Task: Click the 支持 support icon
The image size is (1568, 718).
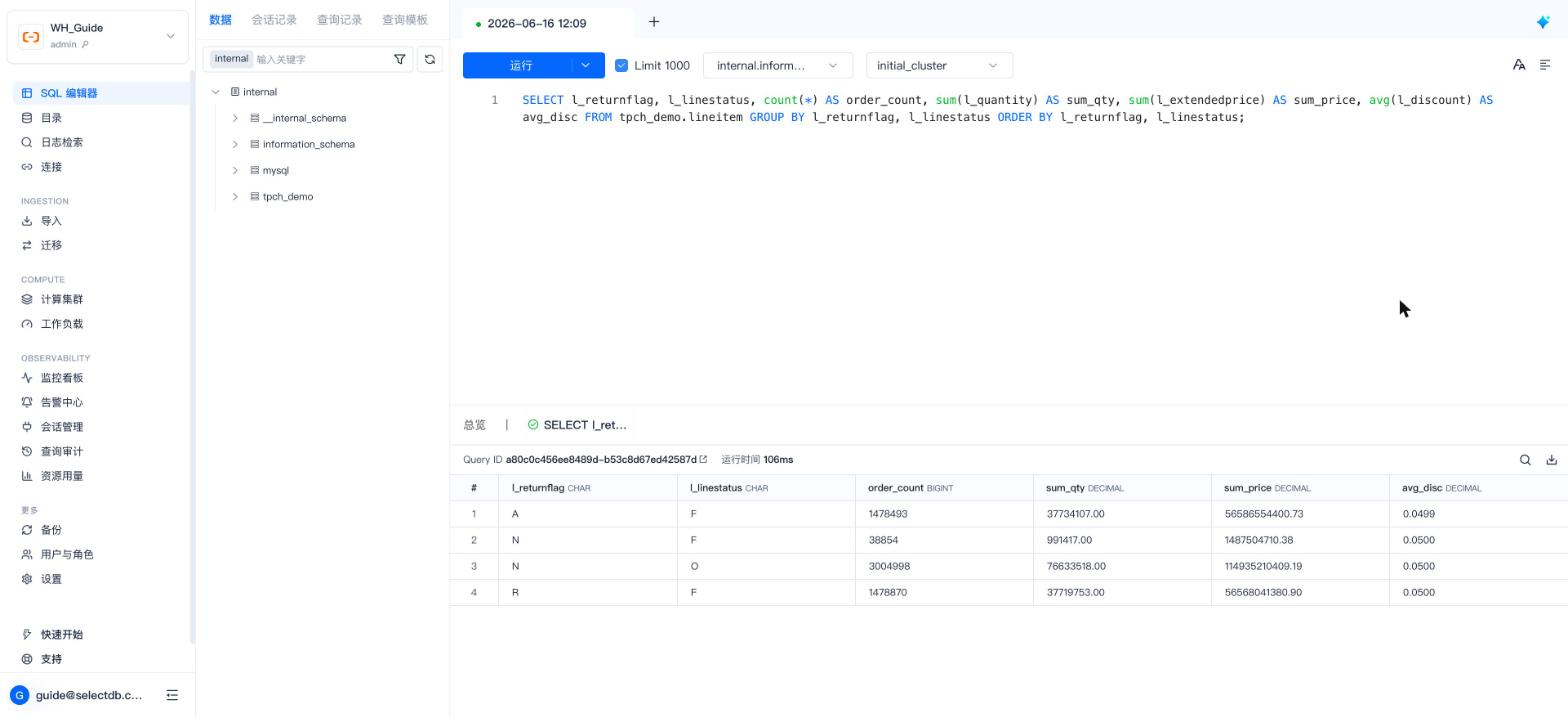Action: 27,659
